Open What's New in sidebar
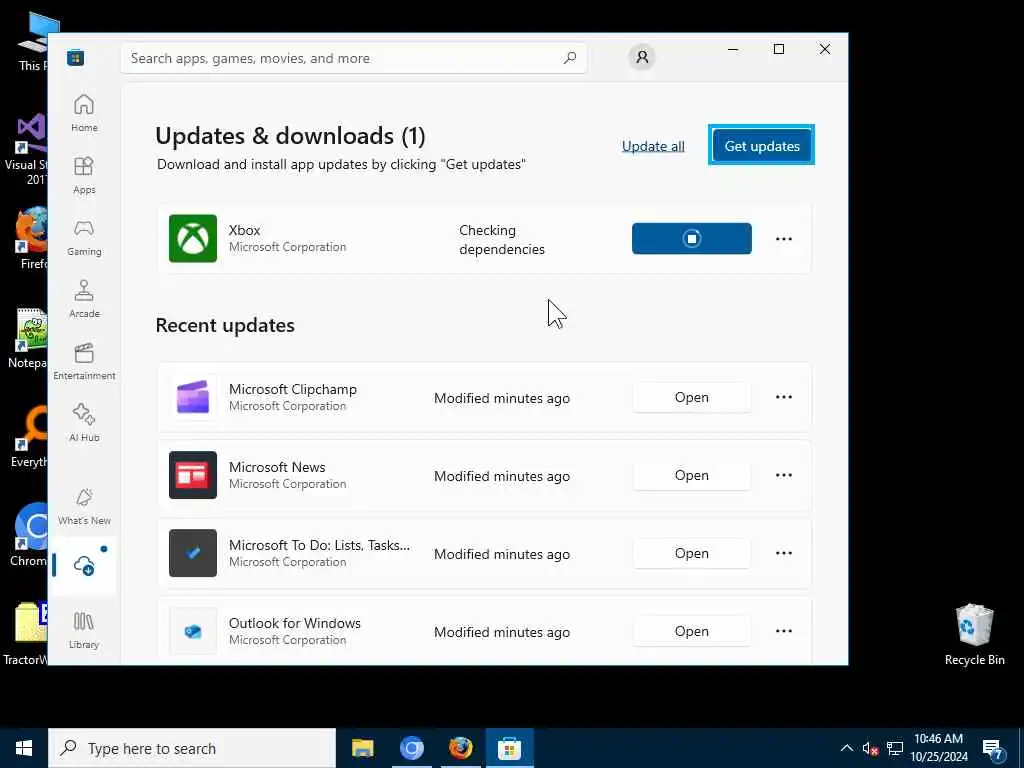This screenshot has height=768, width=1024. [84, 507]
